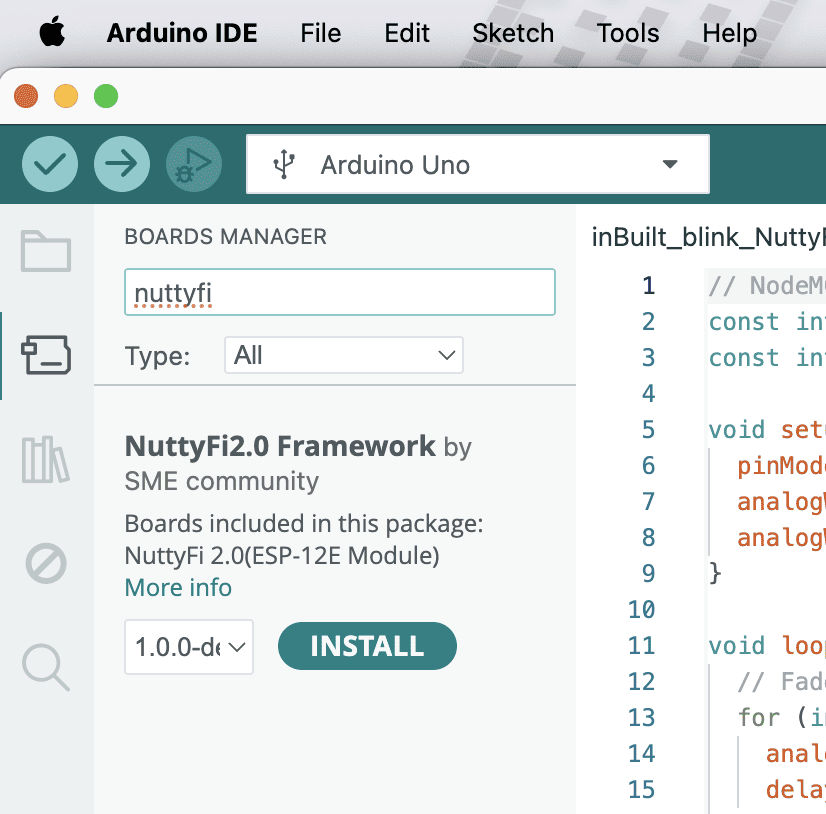Click line number 10 in the editor gutter
Image resolution: width=826 pixels, height=814 pixels.
click(x=642, y=609)
